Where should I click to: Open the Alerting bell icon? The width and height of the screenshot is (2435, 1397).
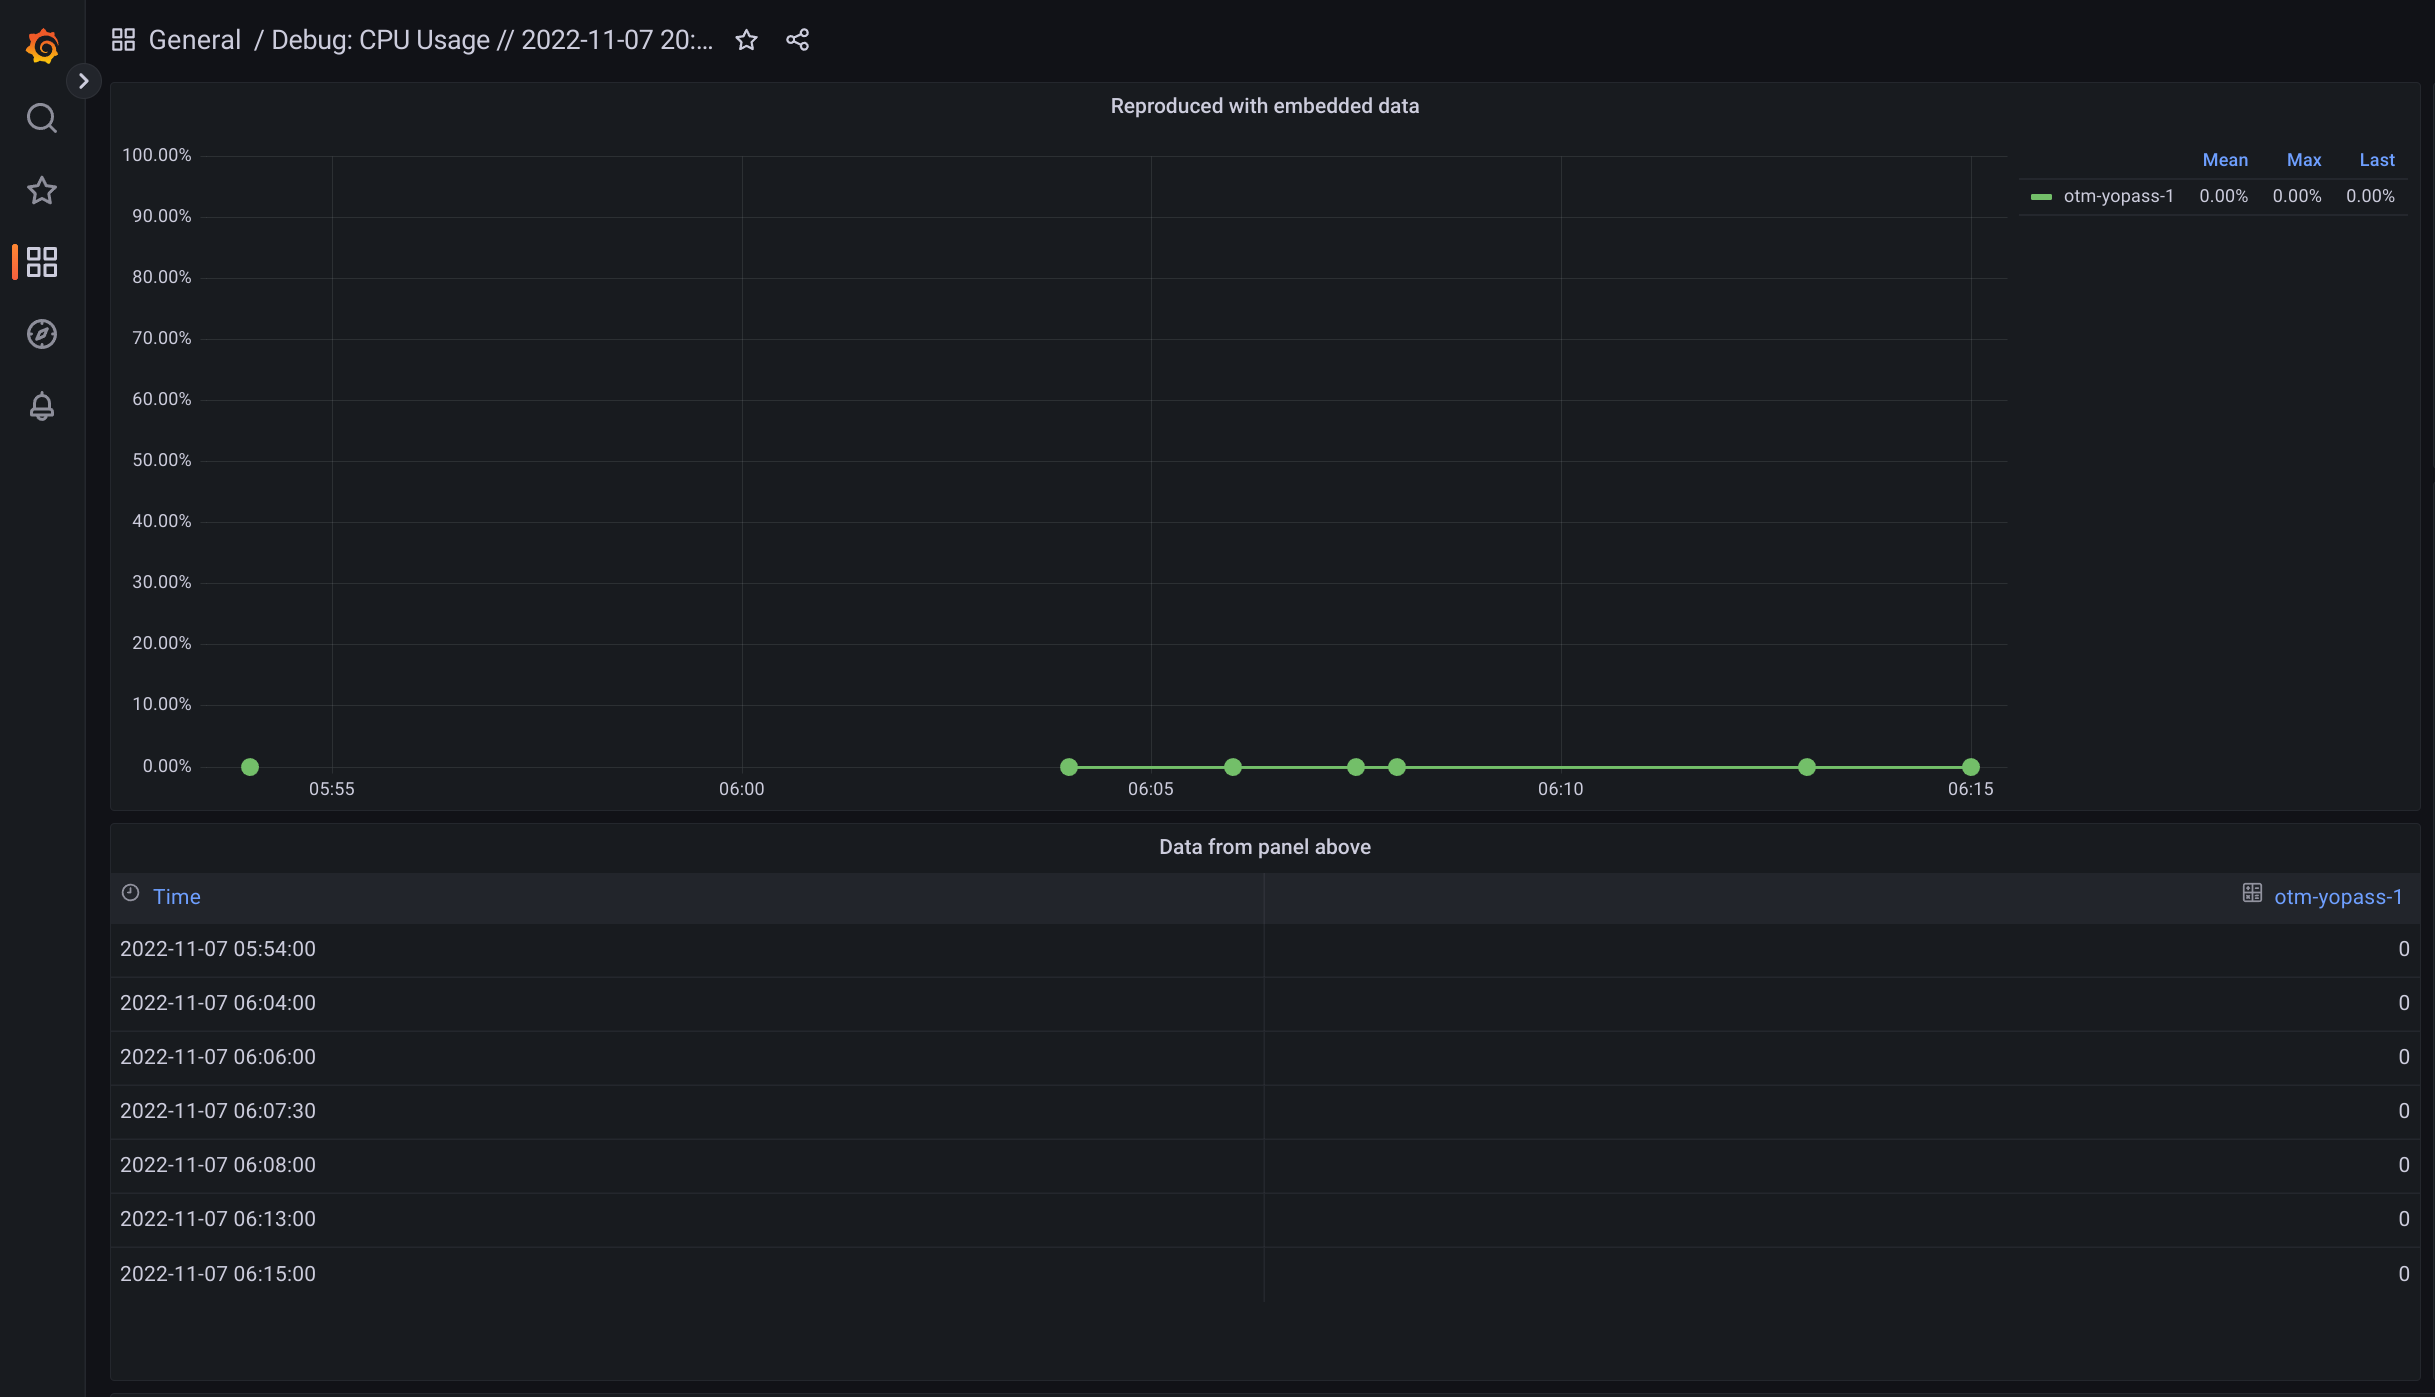pyautogui.click(x=41, y=406)
